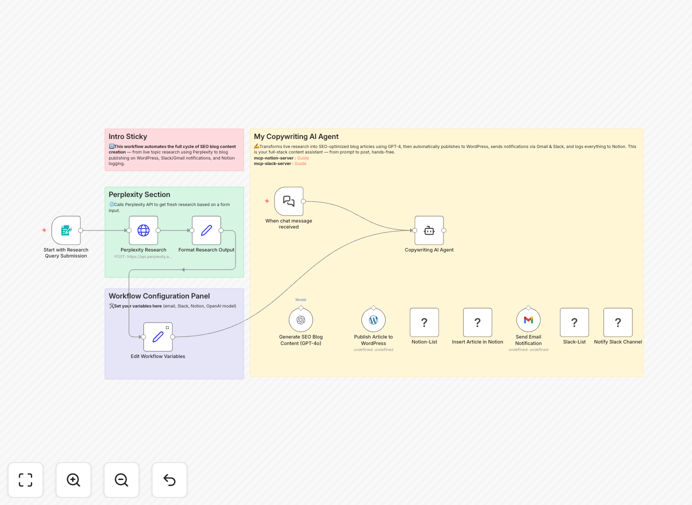Reset the canvas zoom with undo arrow
The image size is (692, 505).
pos(169,480)
